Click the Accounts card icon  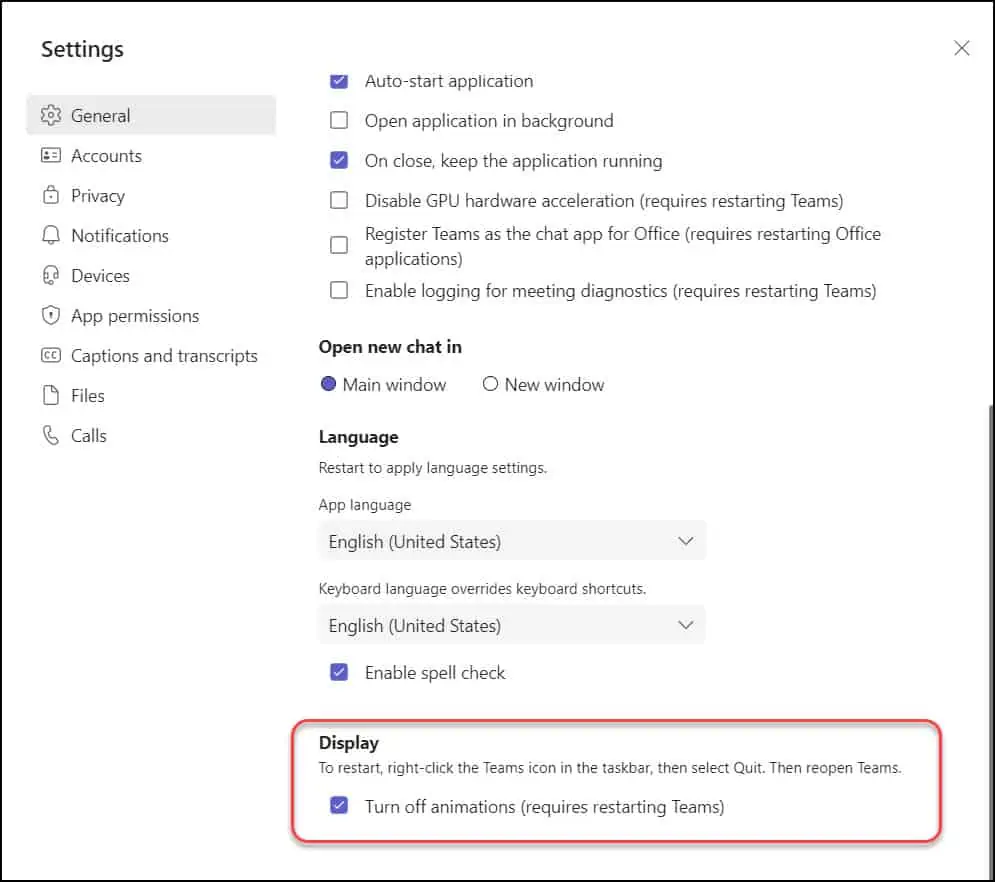pyautogui.click(x=51, y=156)
